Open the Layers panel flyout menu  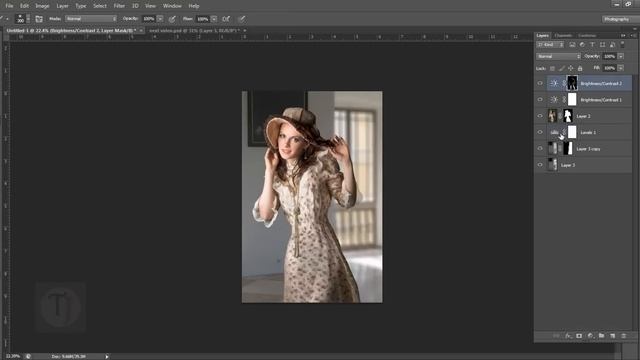633,36
